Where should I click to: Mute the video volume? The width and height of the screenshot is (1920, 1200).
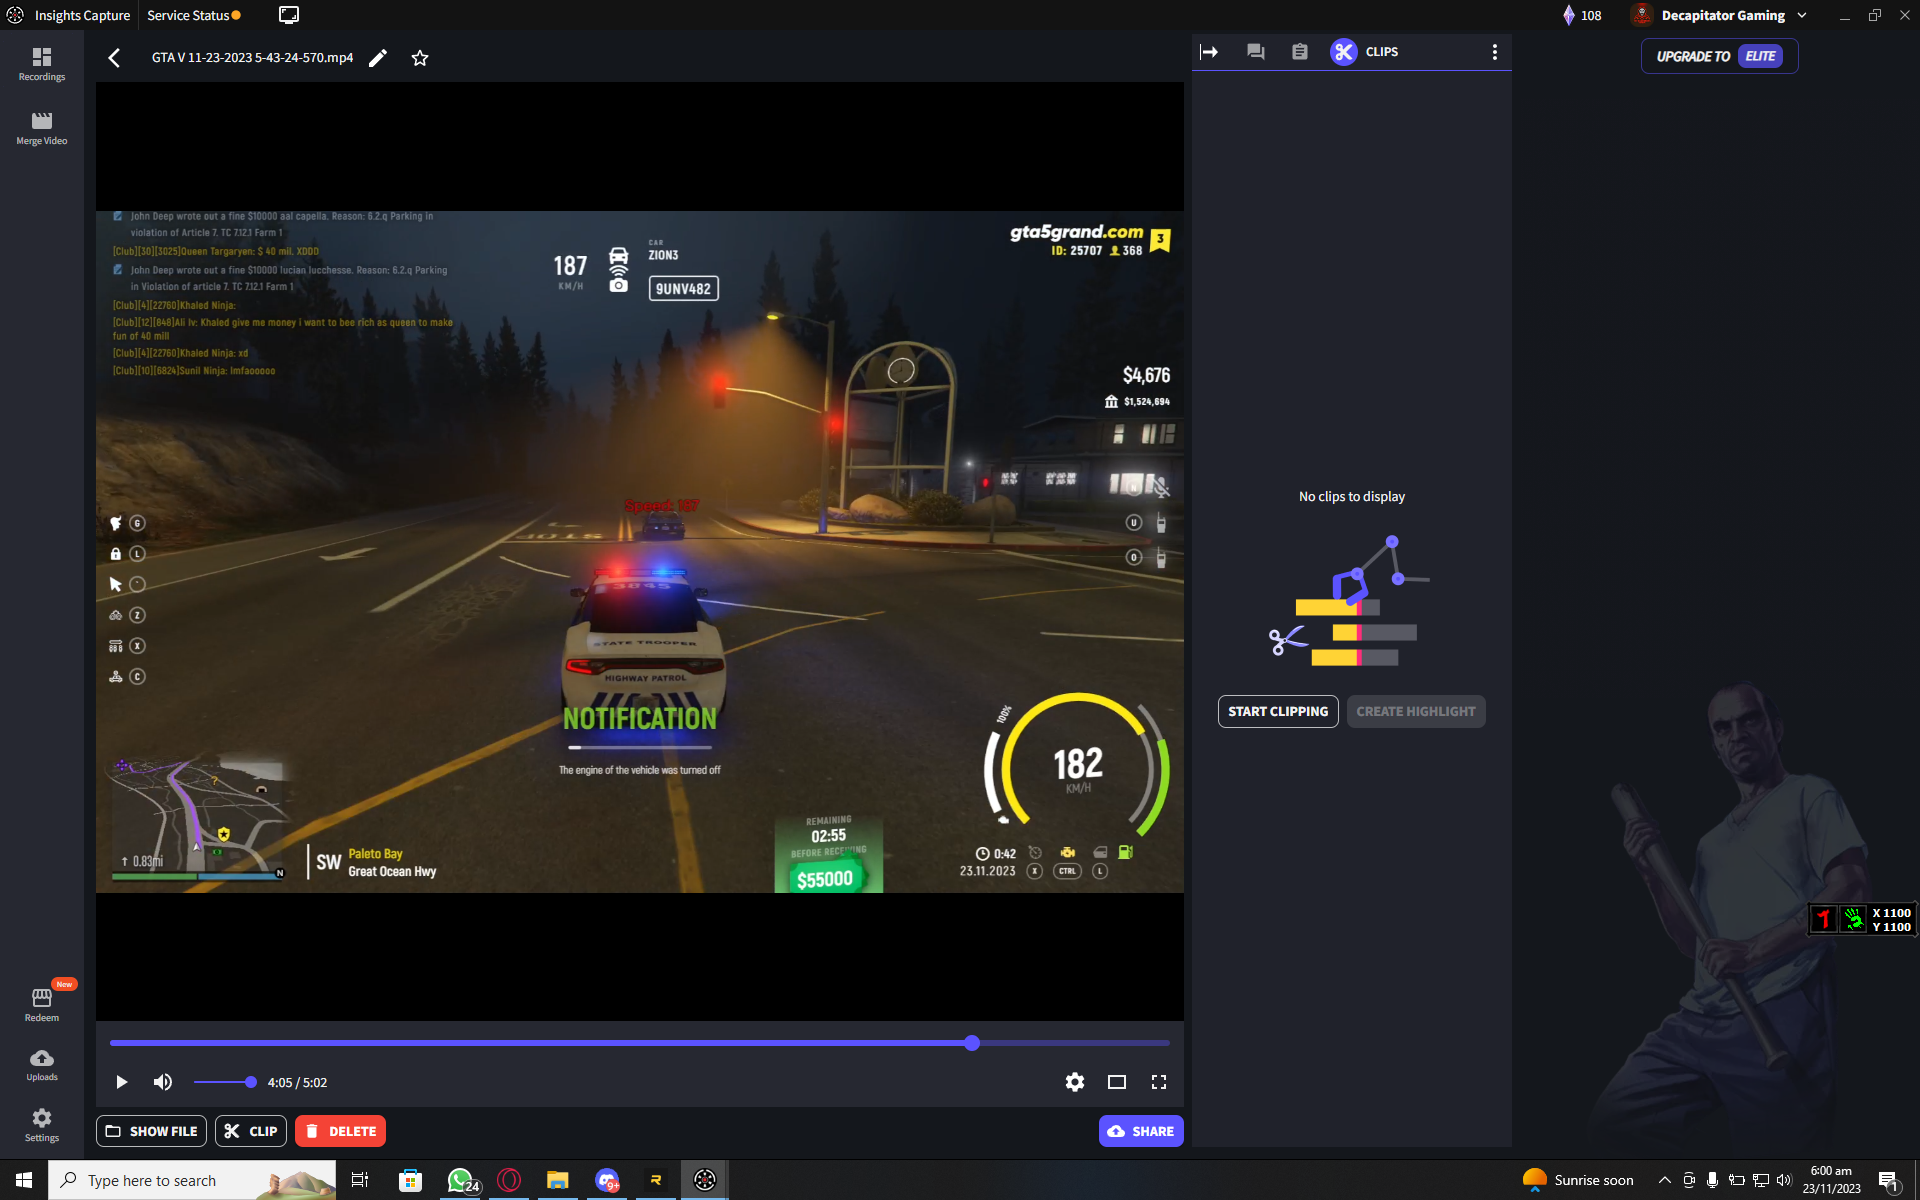pos(163,1082)
